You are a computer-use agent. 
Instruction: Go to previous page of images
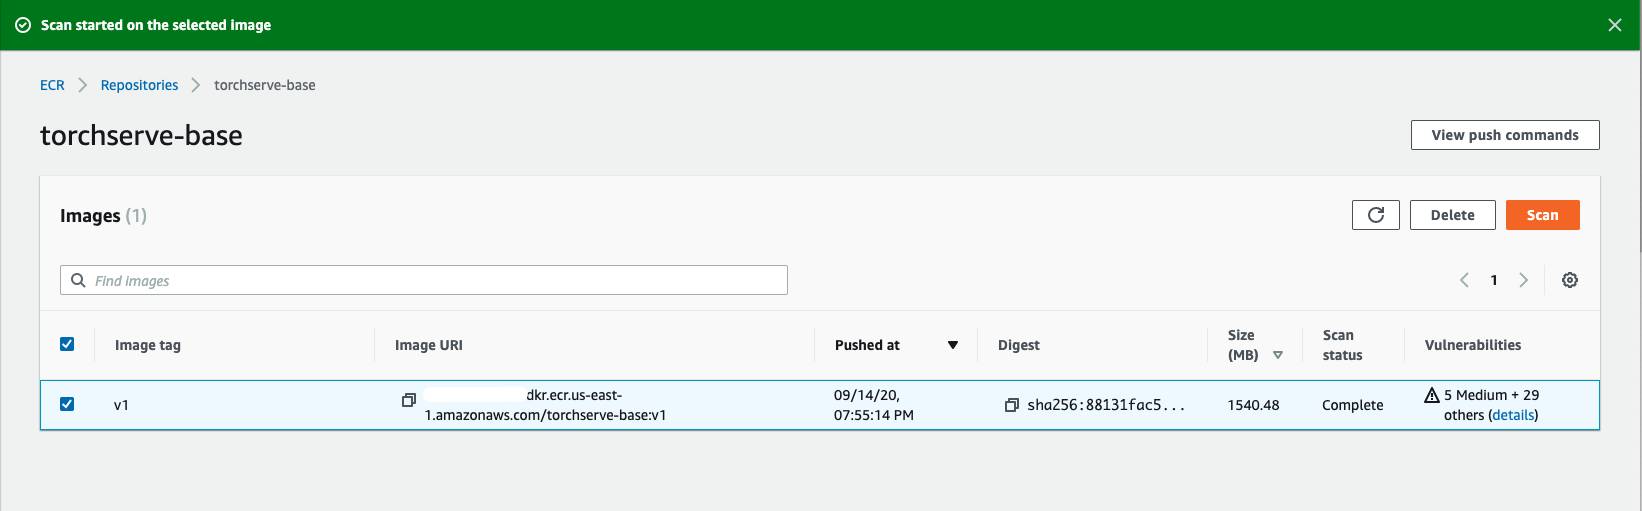pos(1464,280)
